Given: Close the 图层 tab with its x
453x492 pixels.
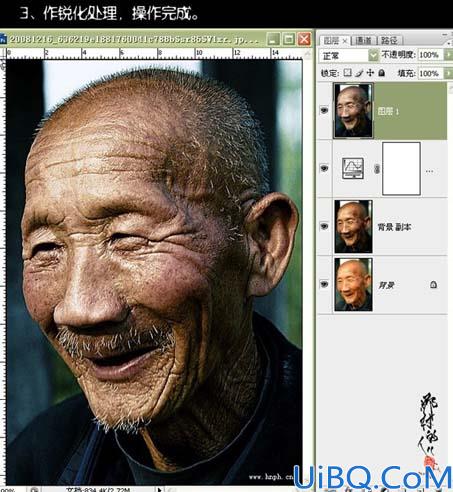Looking at the screenshot, I should [x=345, y=41].
